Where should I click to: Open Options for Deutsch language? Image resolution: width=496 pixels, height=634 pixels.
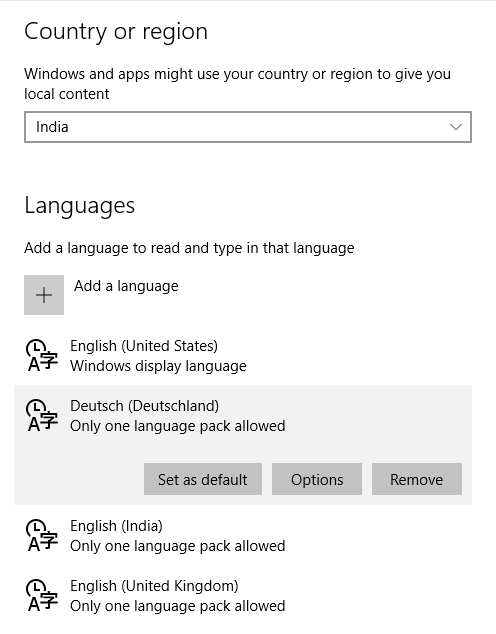[317, 479]
